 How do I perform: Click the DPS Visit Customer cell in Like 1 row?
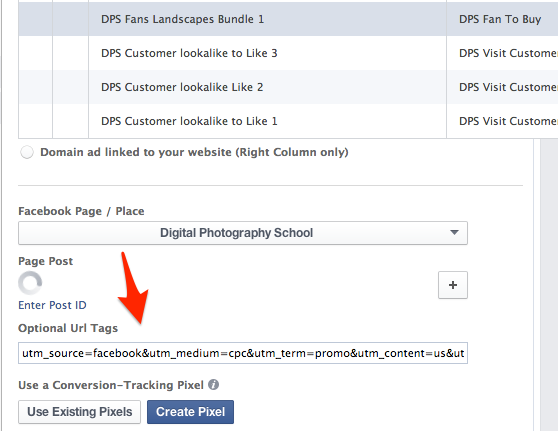(x=502, y=121)
